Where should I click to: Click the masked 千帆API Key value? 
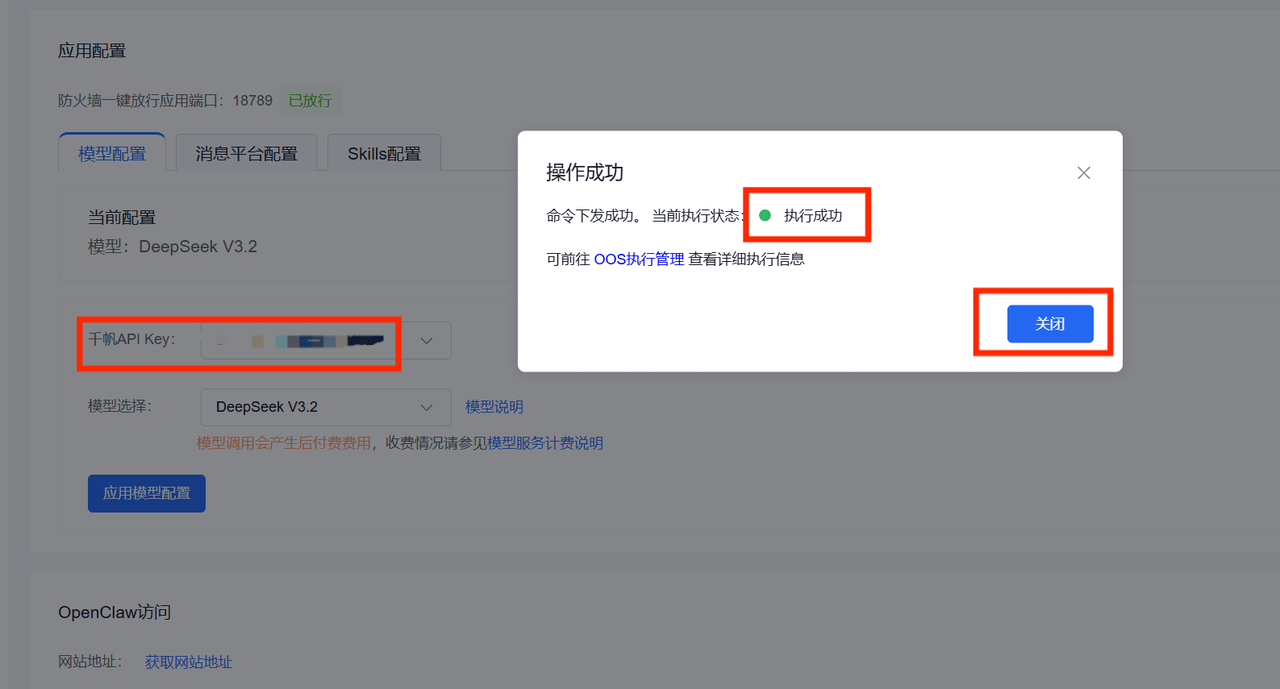pyautogui.click(x=300, y=341)
